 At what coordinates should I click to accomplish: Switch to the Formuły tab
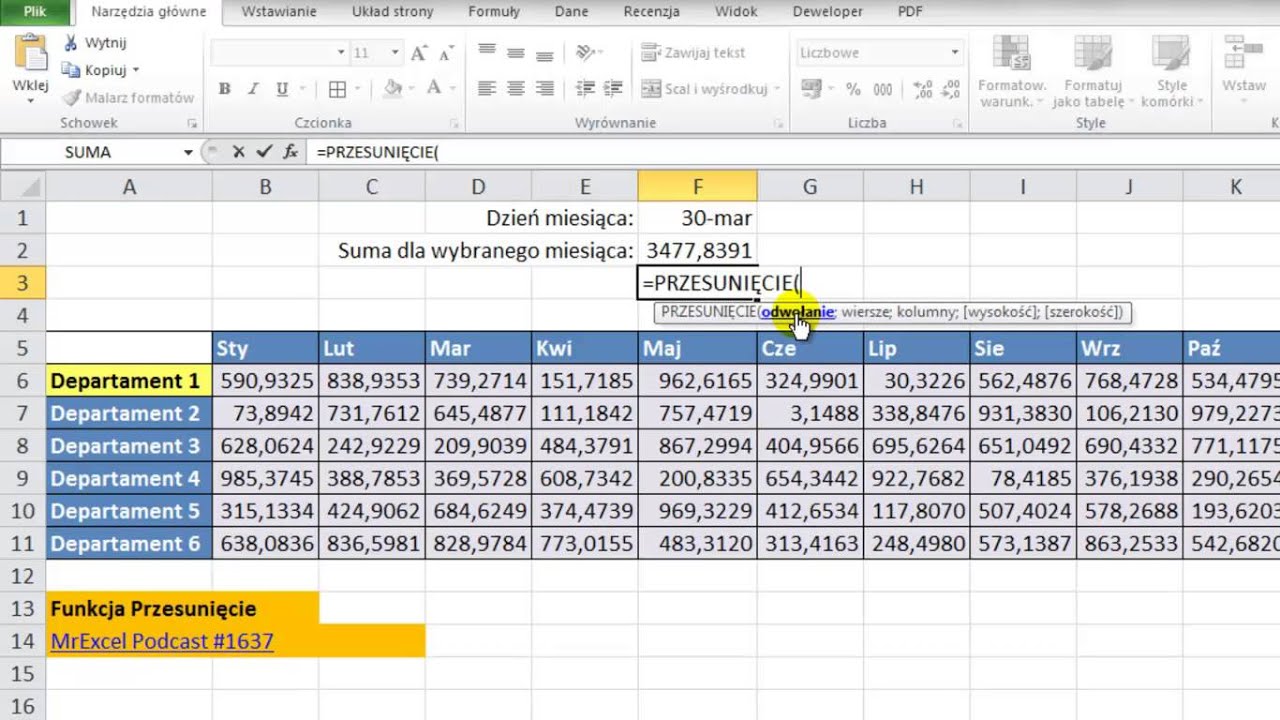pos(494,12)
